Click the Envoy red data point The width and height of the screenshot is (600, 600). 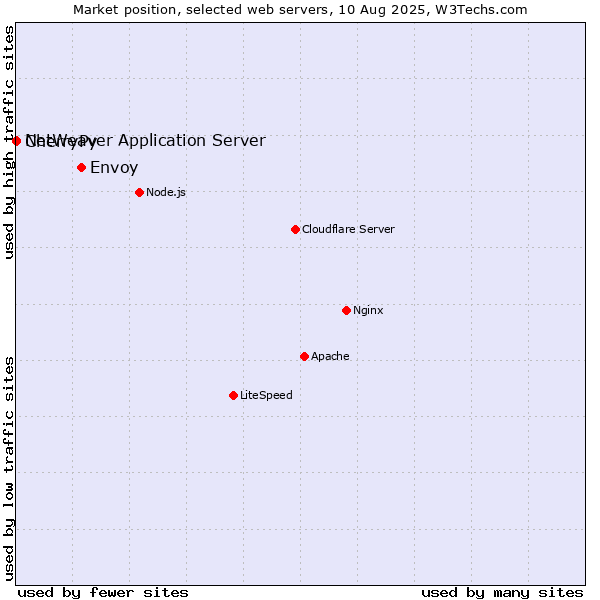[81, 168]
